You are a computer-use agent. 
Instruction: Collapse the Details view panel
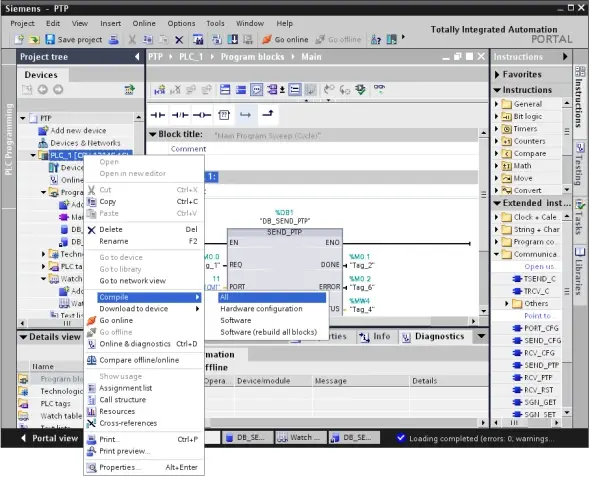(x=23, y=337)
